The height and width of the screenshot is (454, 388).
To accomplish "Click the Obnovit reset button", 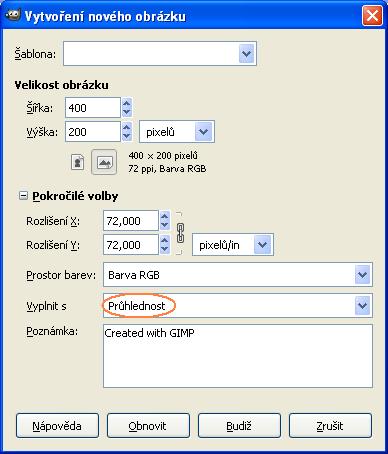I will (x=148, y=426).
